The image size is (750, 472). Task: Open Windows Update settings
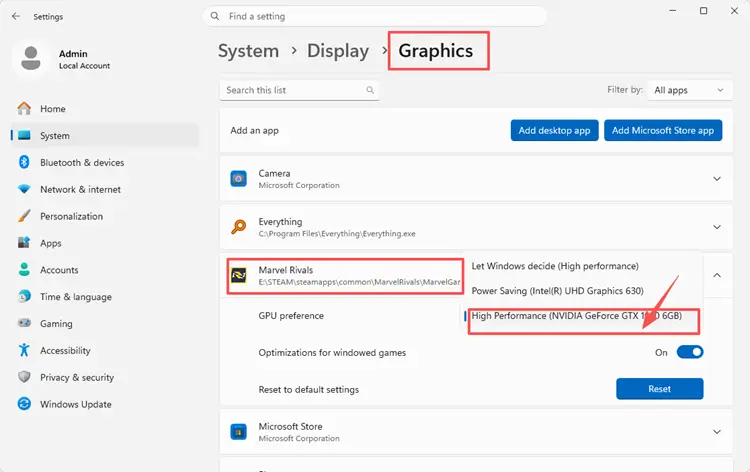[x=104, y=404]
